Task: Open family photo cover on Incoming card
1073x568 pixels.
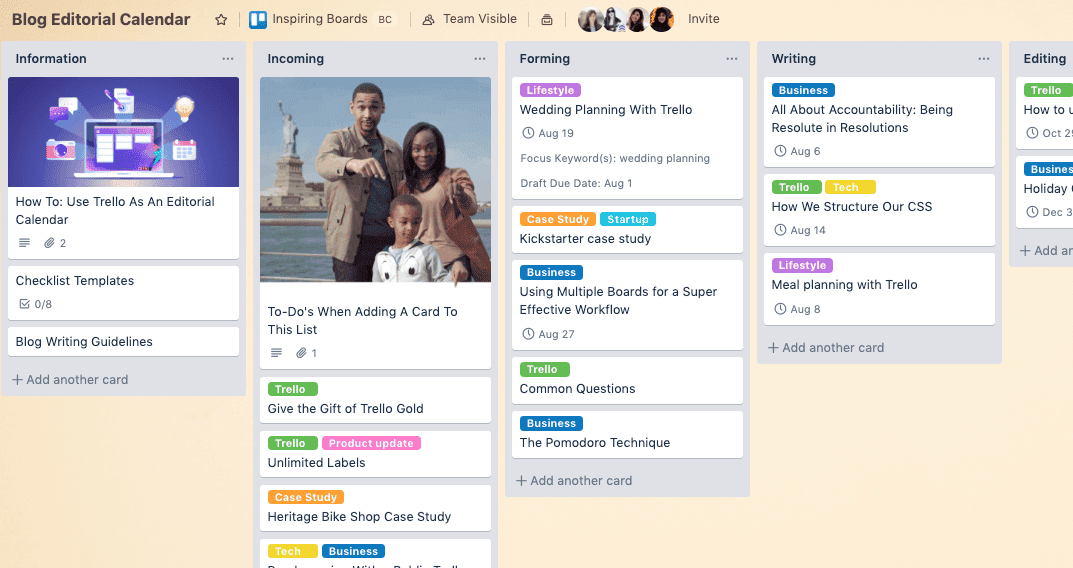Action: point(375,180)
